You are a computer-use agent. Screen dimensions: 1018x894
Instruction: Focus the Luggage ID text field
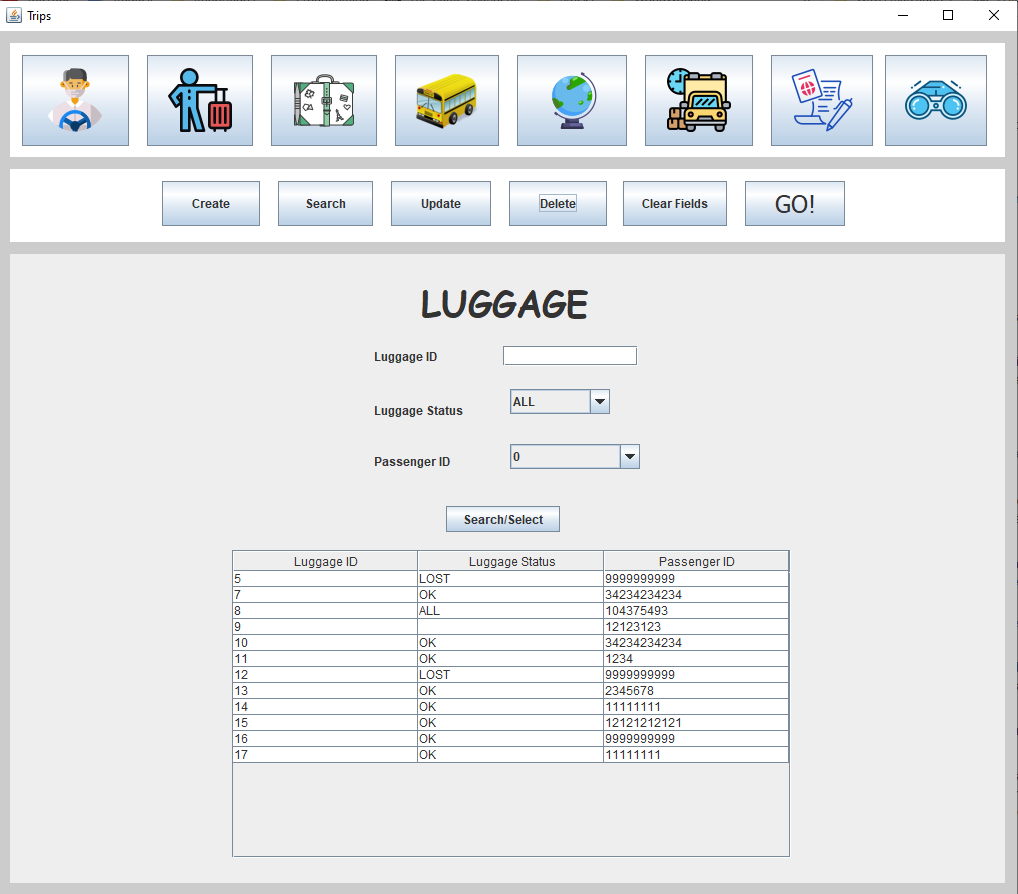point(570,356)
